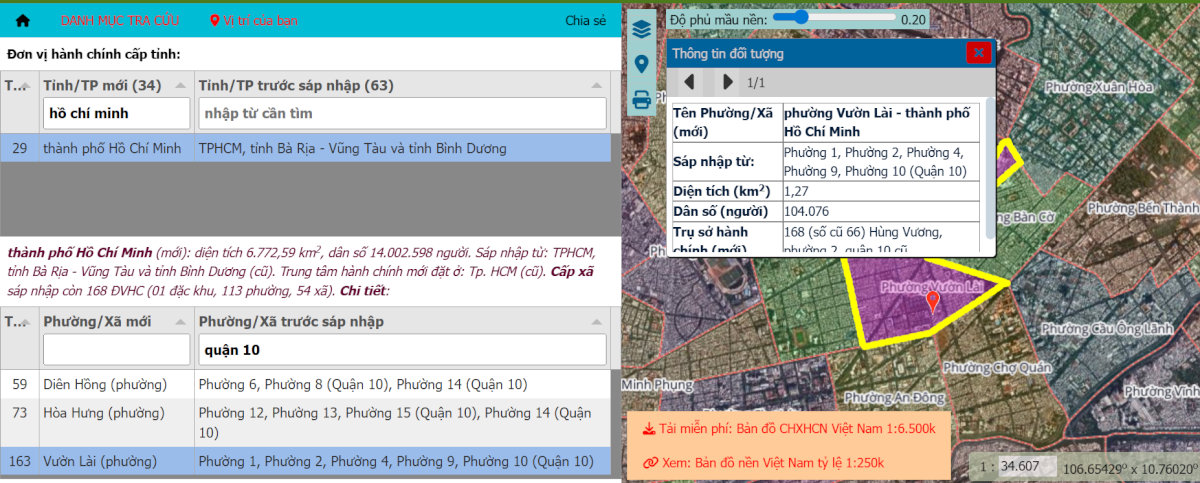The image size is (1200, 483).
Task: Go to next object in info popup
Action: tap(727, 82)
